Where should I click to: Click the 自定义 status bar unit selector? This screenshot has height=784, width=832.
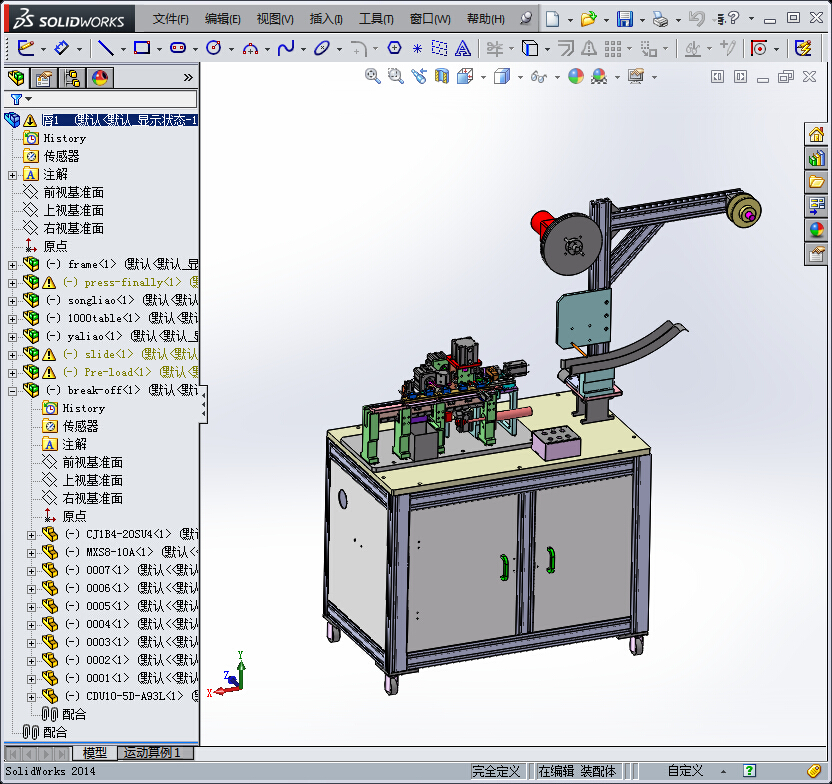click(685, 771)
